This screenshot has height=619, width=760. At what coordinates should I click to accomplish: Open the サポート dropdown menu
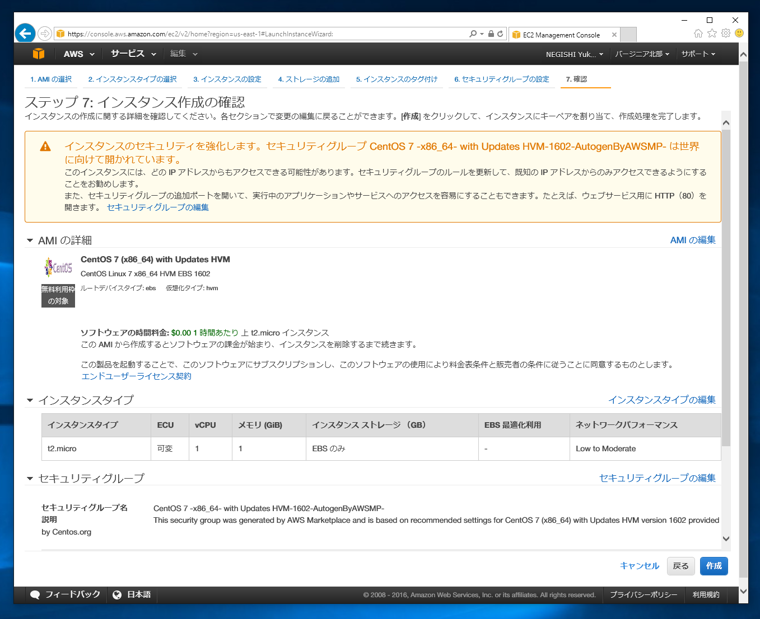698,54
